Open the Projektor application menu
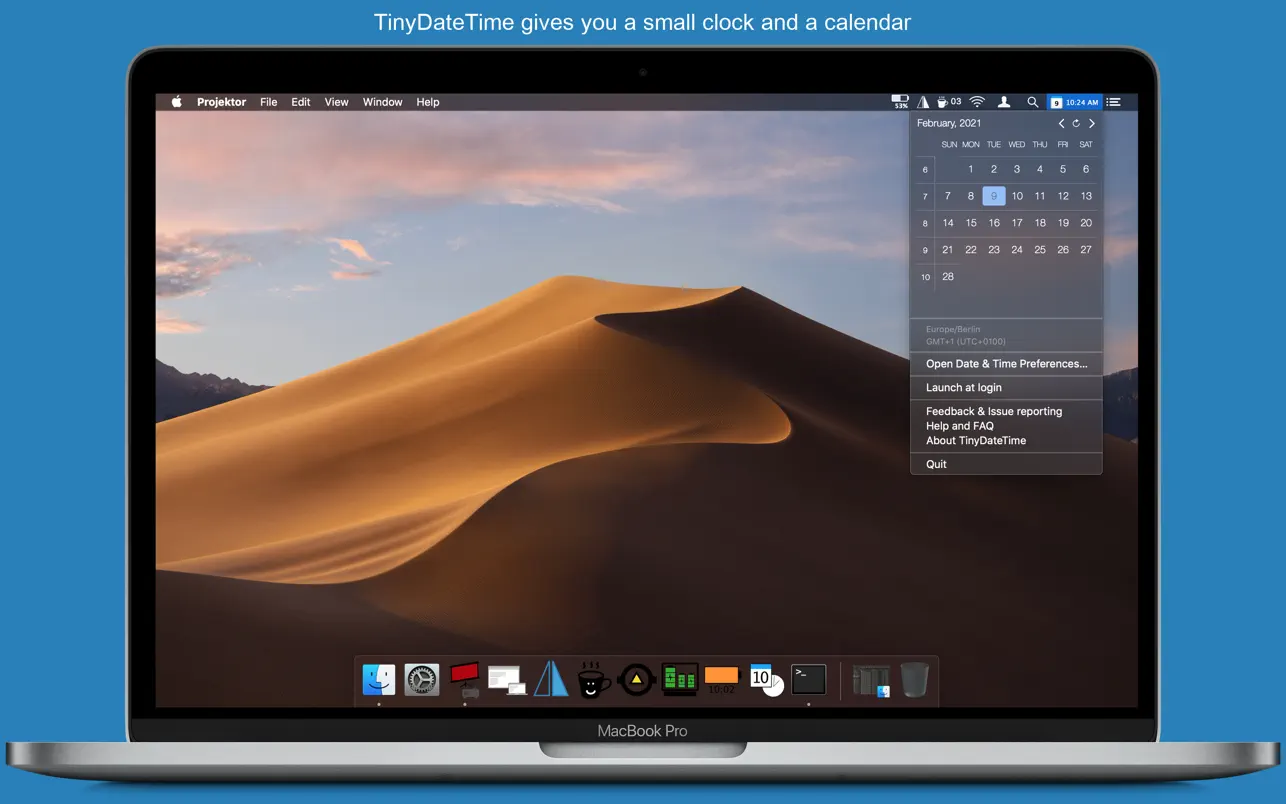The height and width of the screenshot is (804, 1286). coord(221,101)
